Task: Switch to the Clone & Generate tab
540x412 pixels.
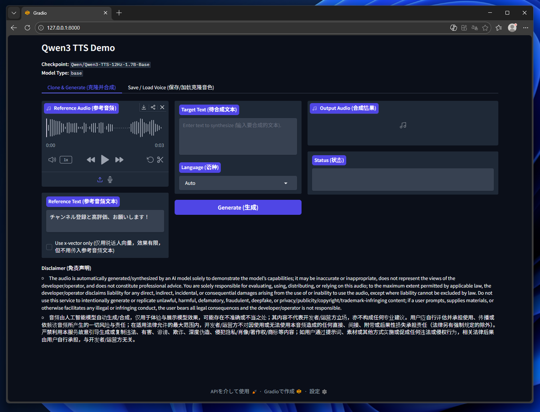Action: point(82,87)
